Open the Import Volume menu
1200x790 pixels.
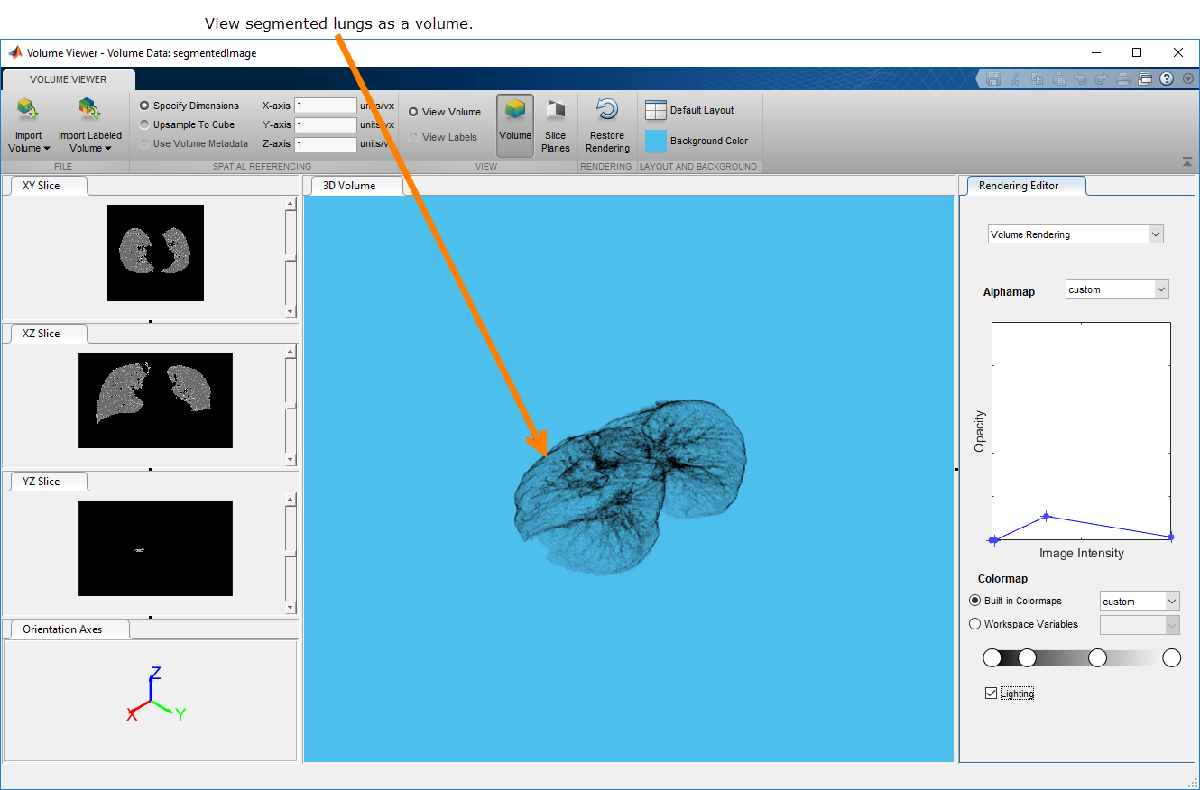tap(28, 141)
